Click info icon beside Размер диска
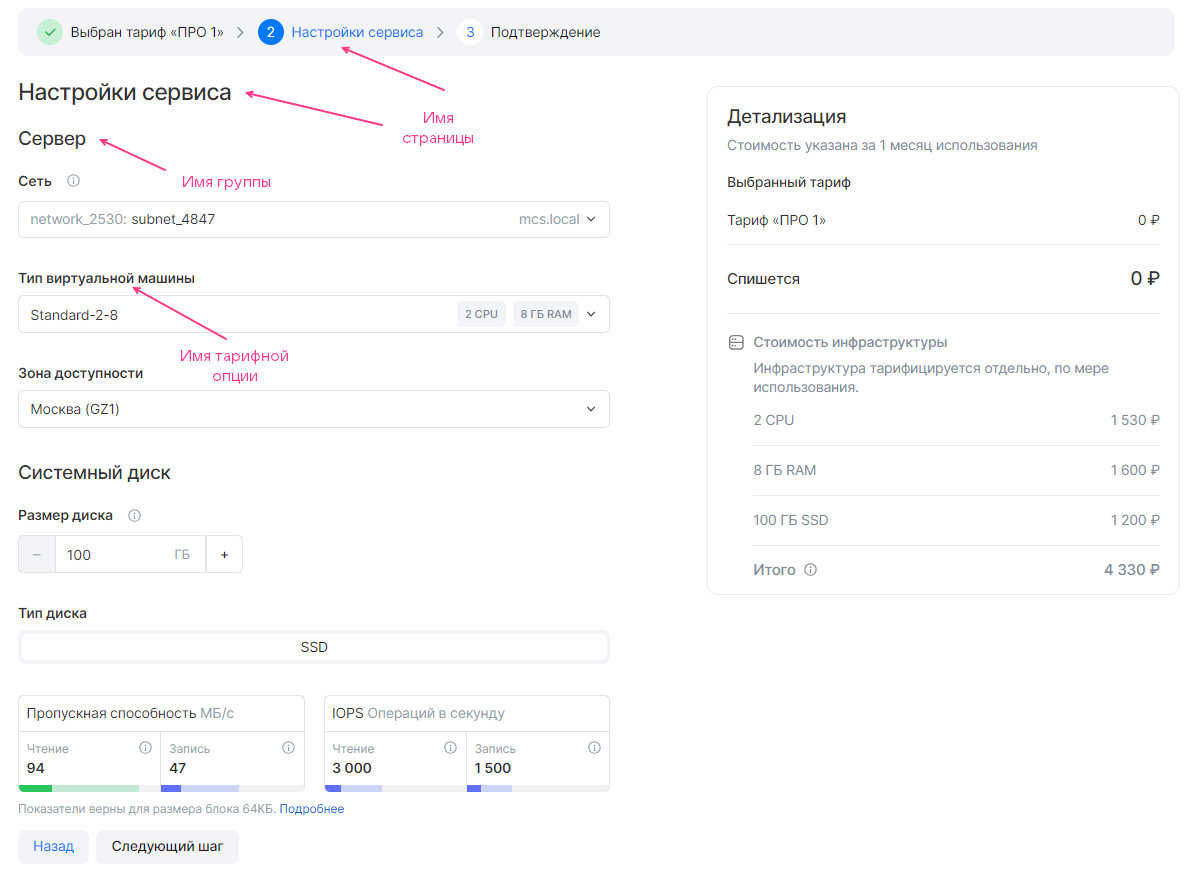Image resolution: width=1191 pixels, height=873 pixels. 134,516
